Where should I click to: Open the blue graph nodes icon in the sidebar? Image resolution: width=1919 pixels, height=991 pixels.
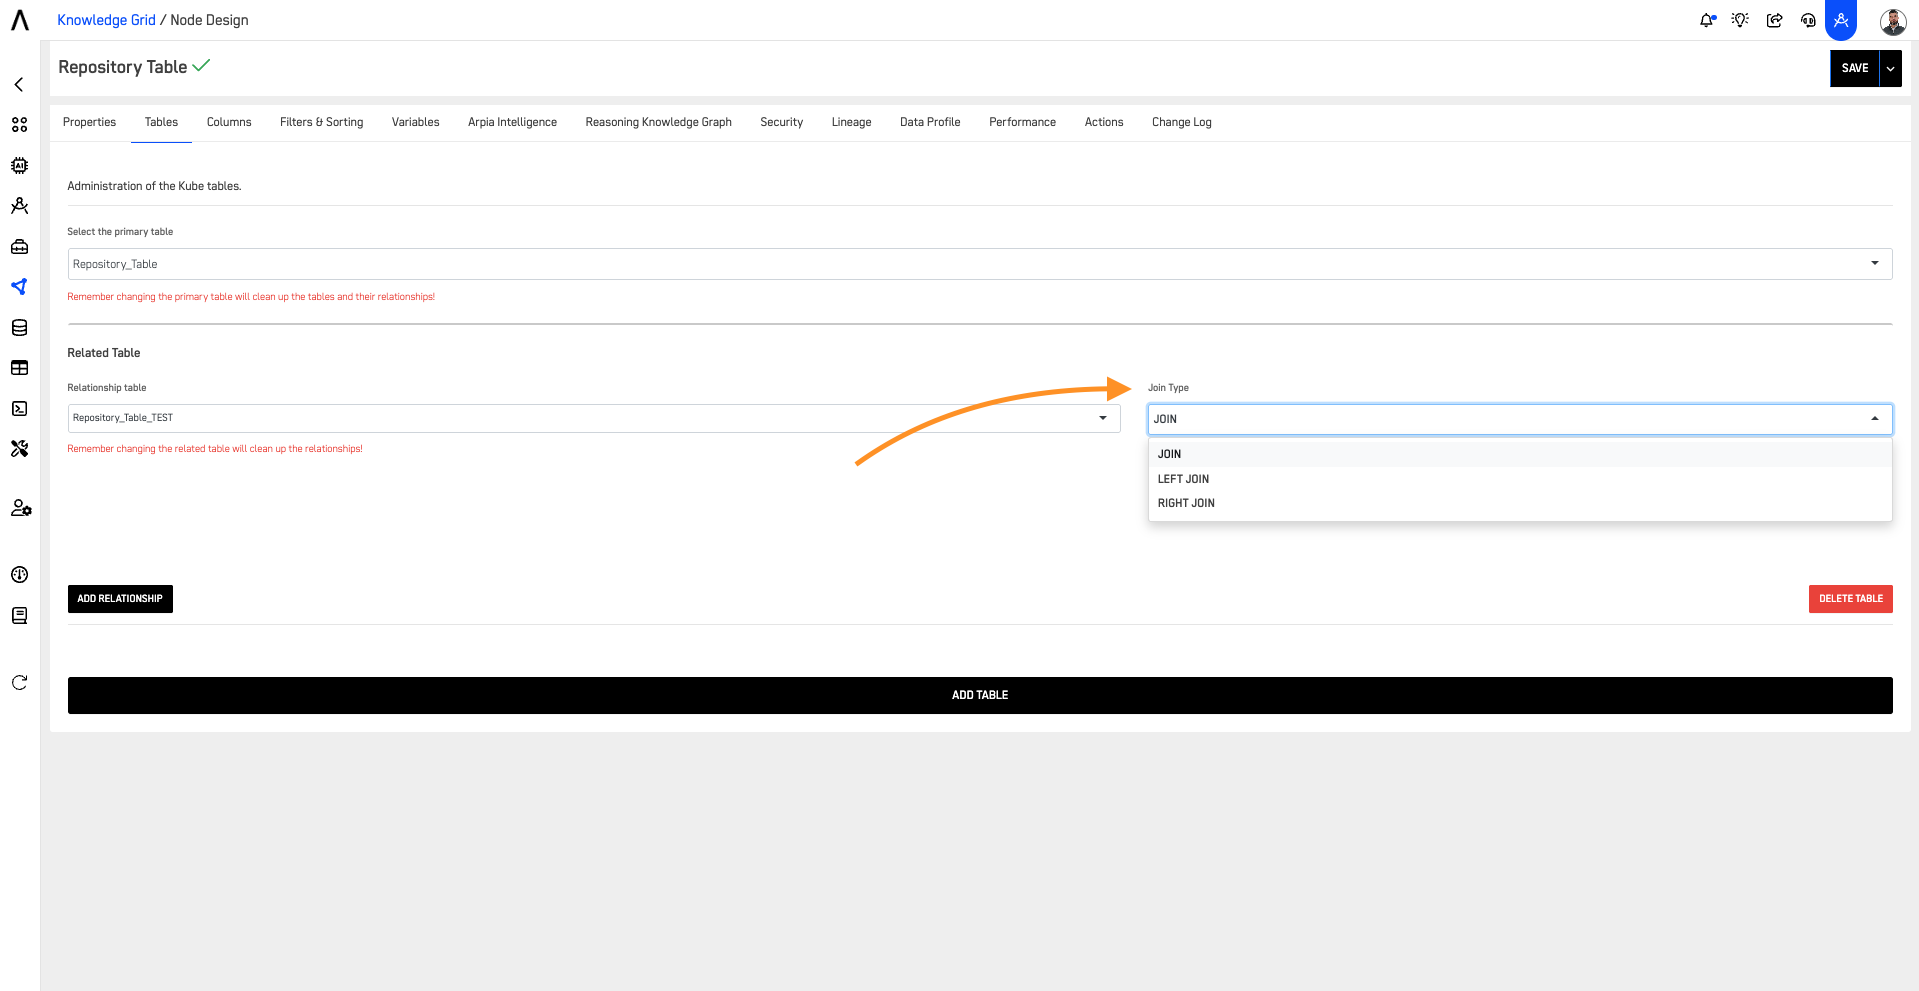click(19, 287)
